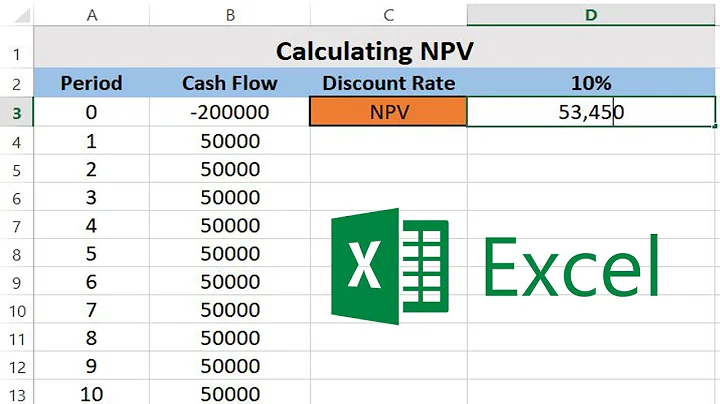Select row header 5
Image resolution: width=720 pixels, height=404 pixels.
tap(17, 170)
